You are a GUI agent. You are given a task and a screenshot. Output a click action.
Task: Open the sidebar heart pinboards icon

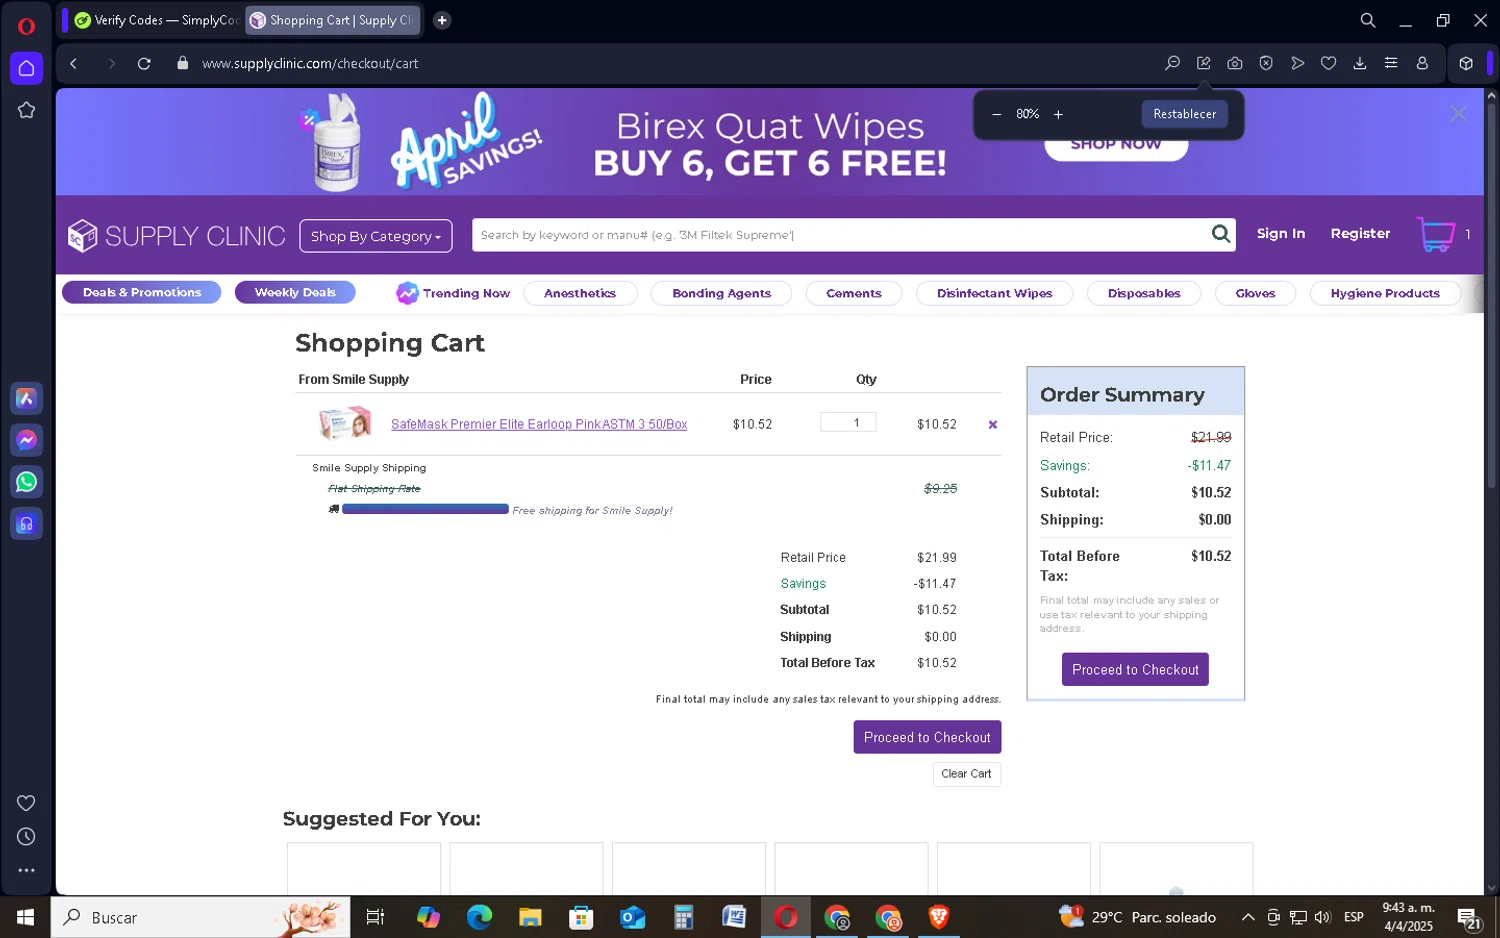tap(26, 803)
